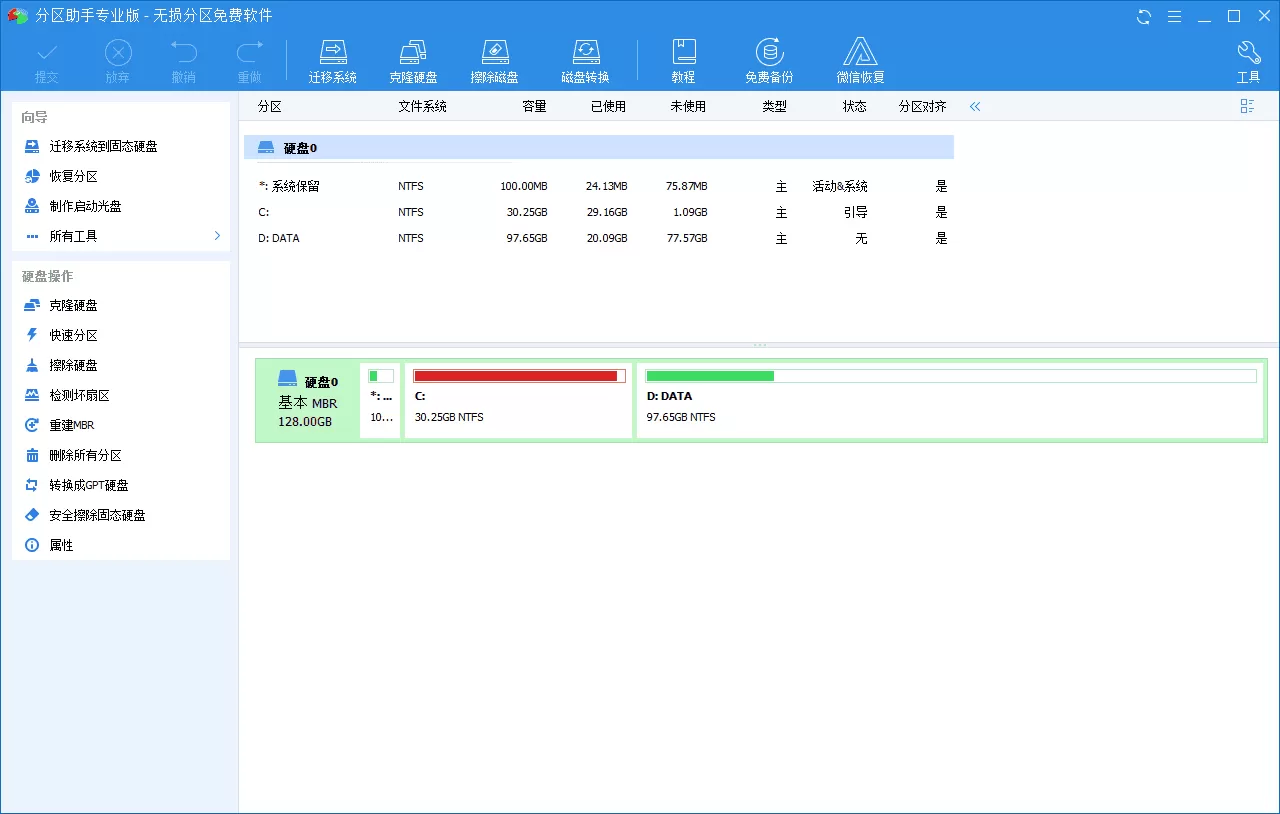1280x814 pixels.
Task: Collapse columns with the double-chevron arrow
Action: (x=975, y=106)
